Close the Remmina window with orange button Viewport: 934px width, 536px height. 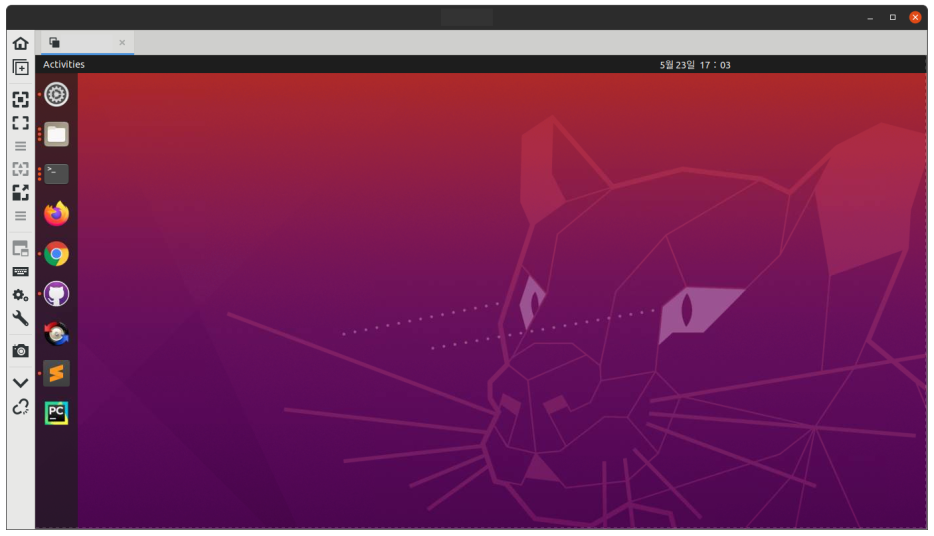pyautogui.click(x=916, y=17)
